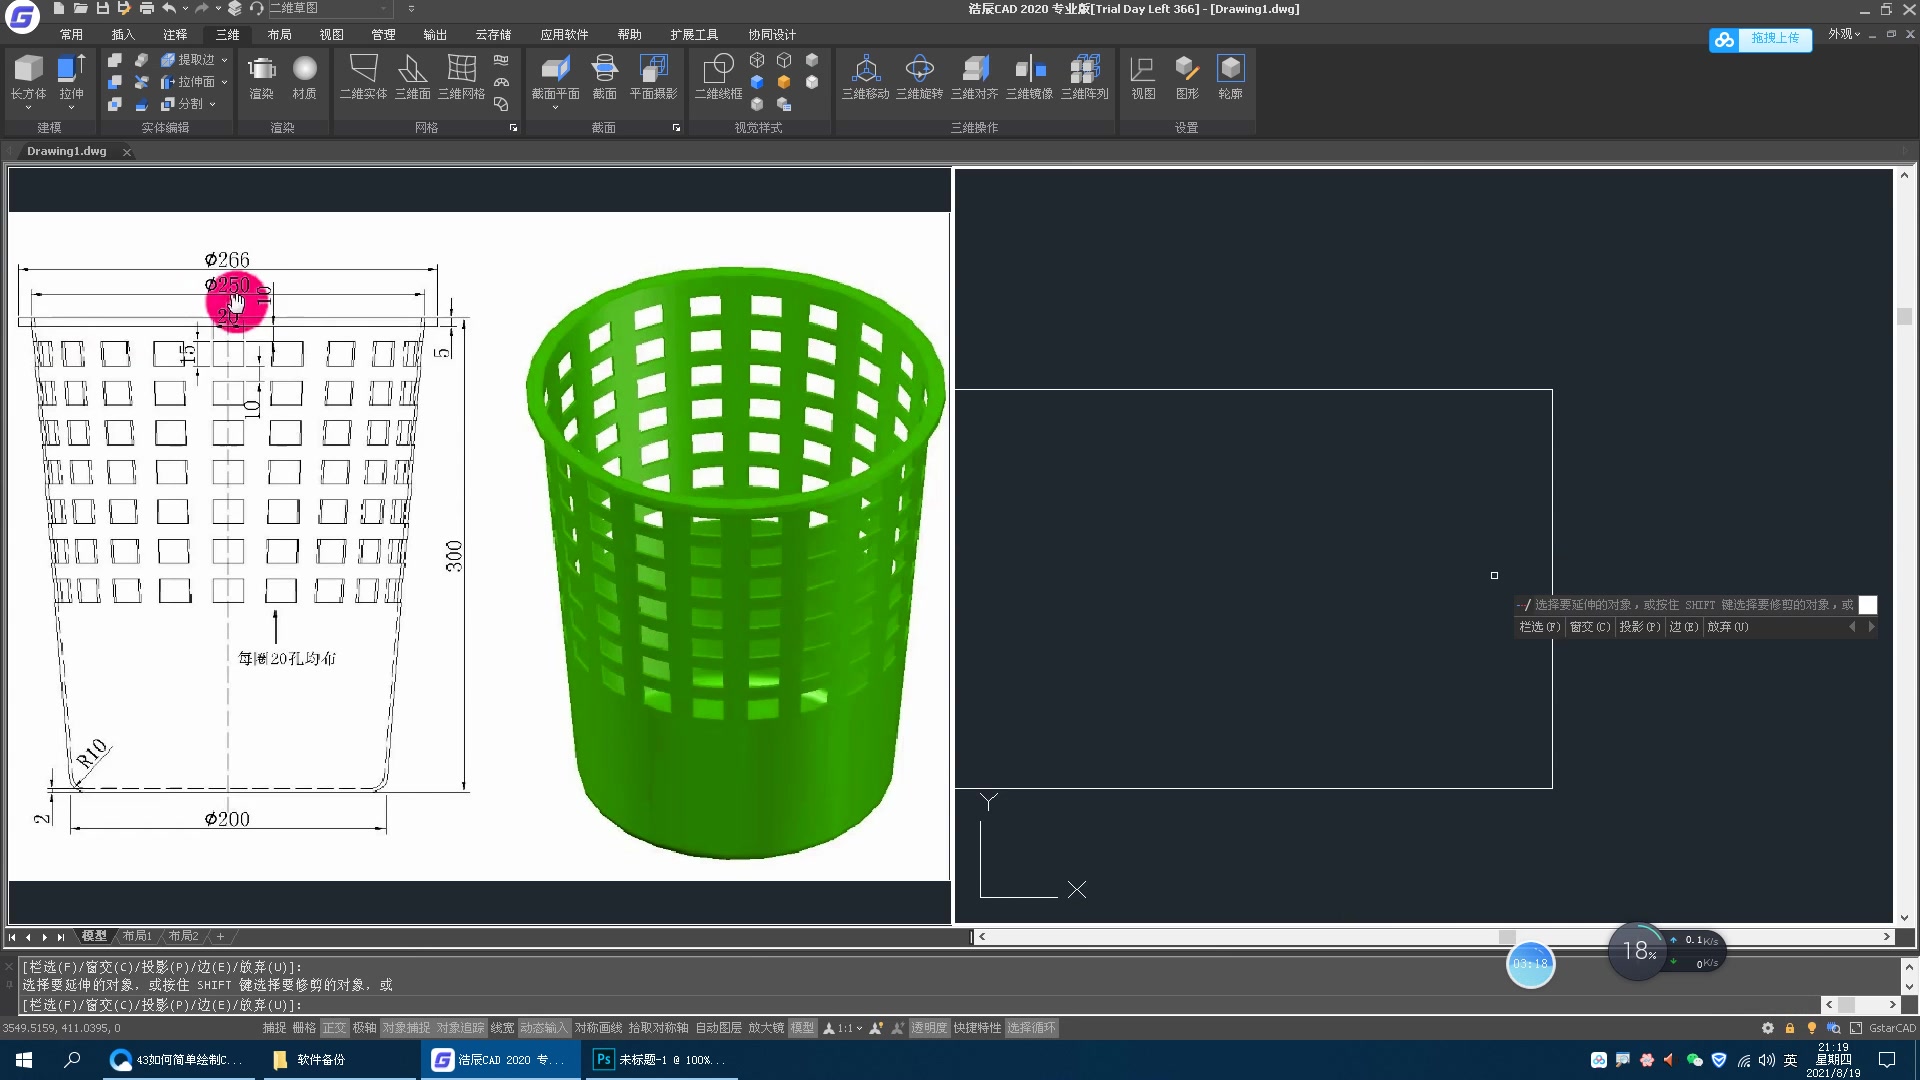This screenshot has height=1080, width=1920.
Task: Choose the 三维面 3D face tool
Action: click(x=412, y=77)
